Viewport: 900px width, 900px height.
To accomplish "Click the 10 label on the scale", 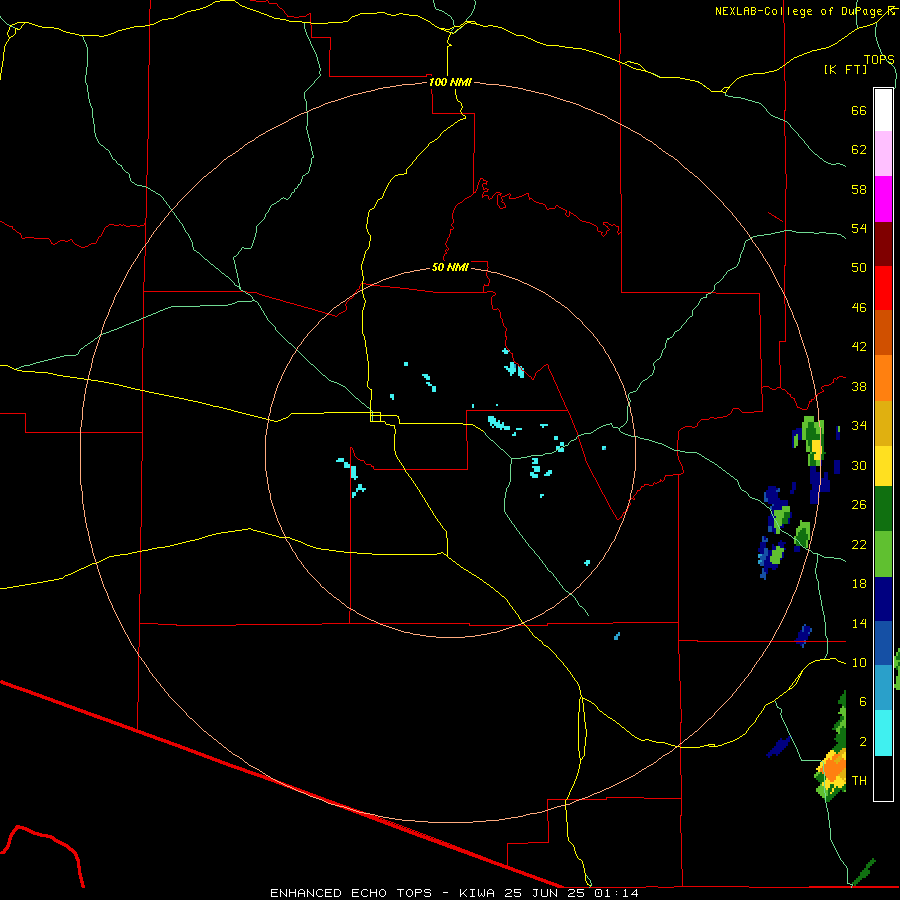I will (x=859, y=662).
